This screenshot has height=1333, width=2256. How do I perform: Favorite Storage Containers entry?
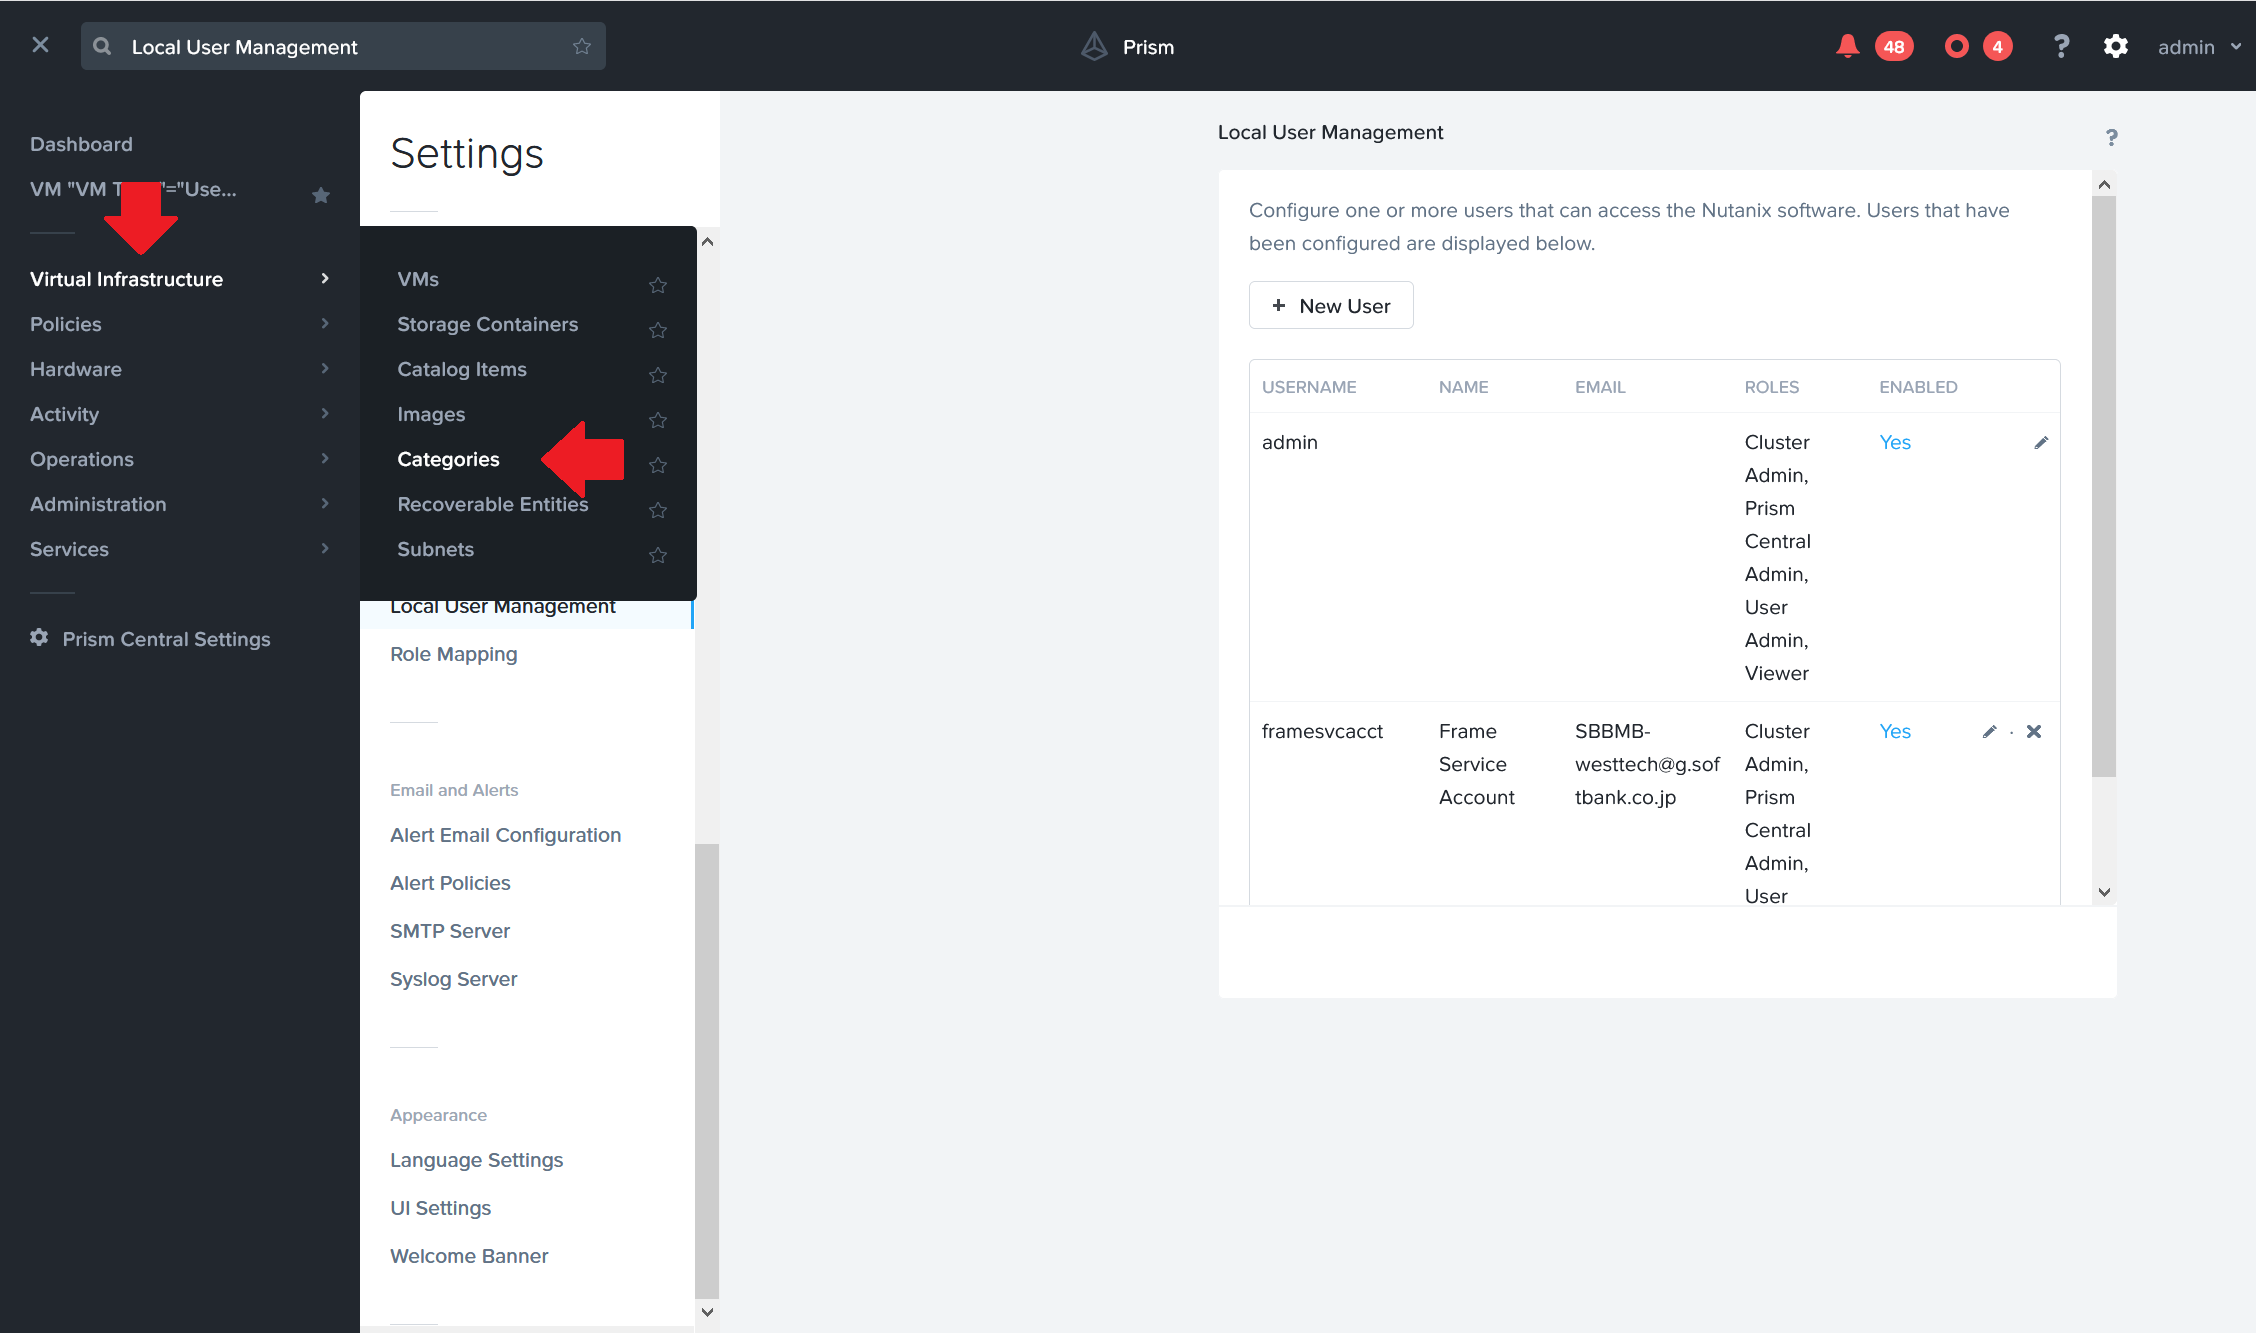(x=657, y=330)
